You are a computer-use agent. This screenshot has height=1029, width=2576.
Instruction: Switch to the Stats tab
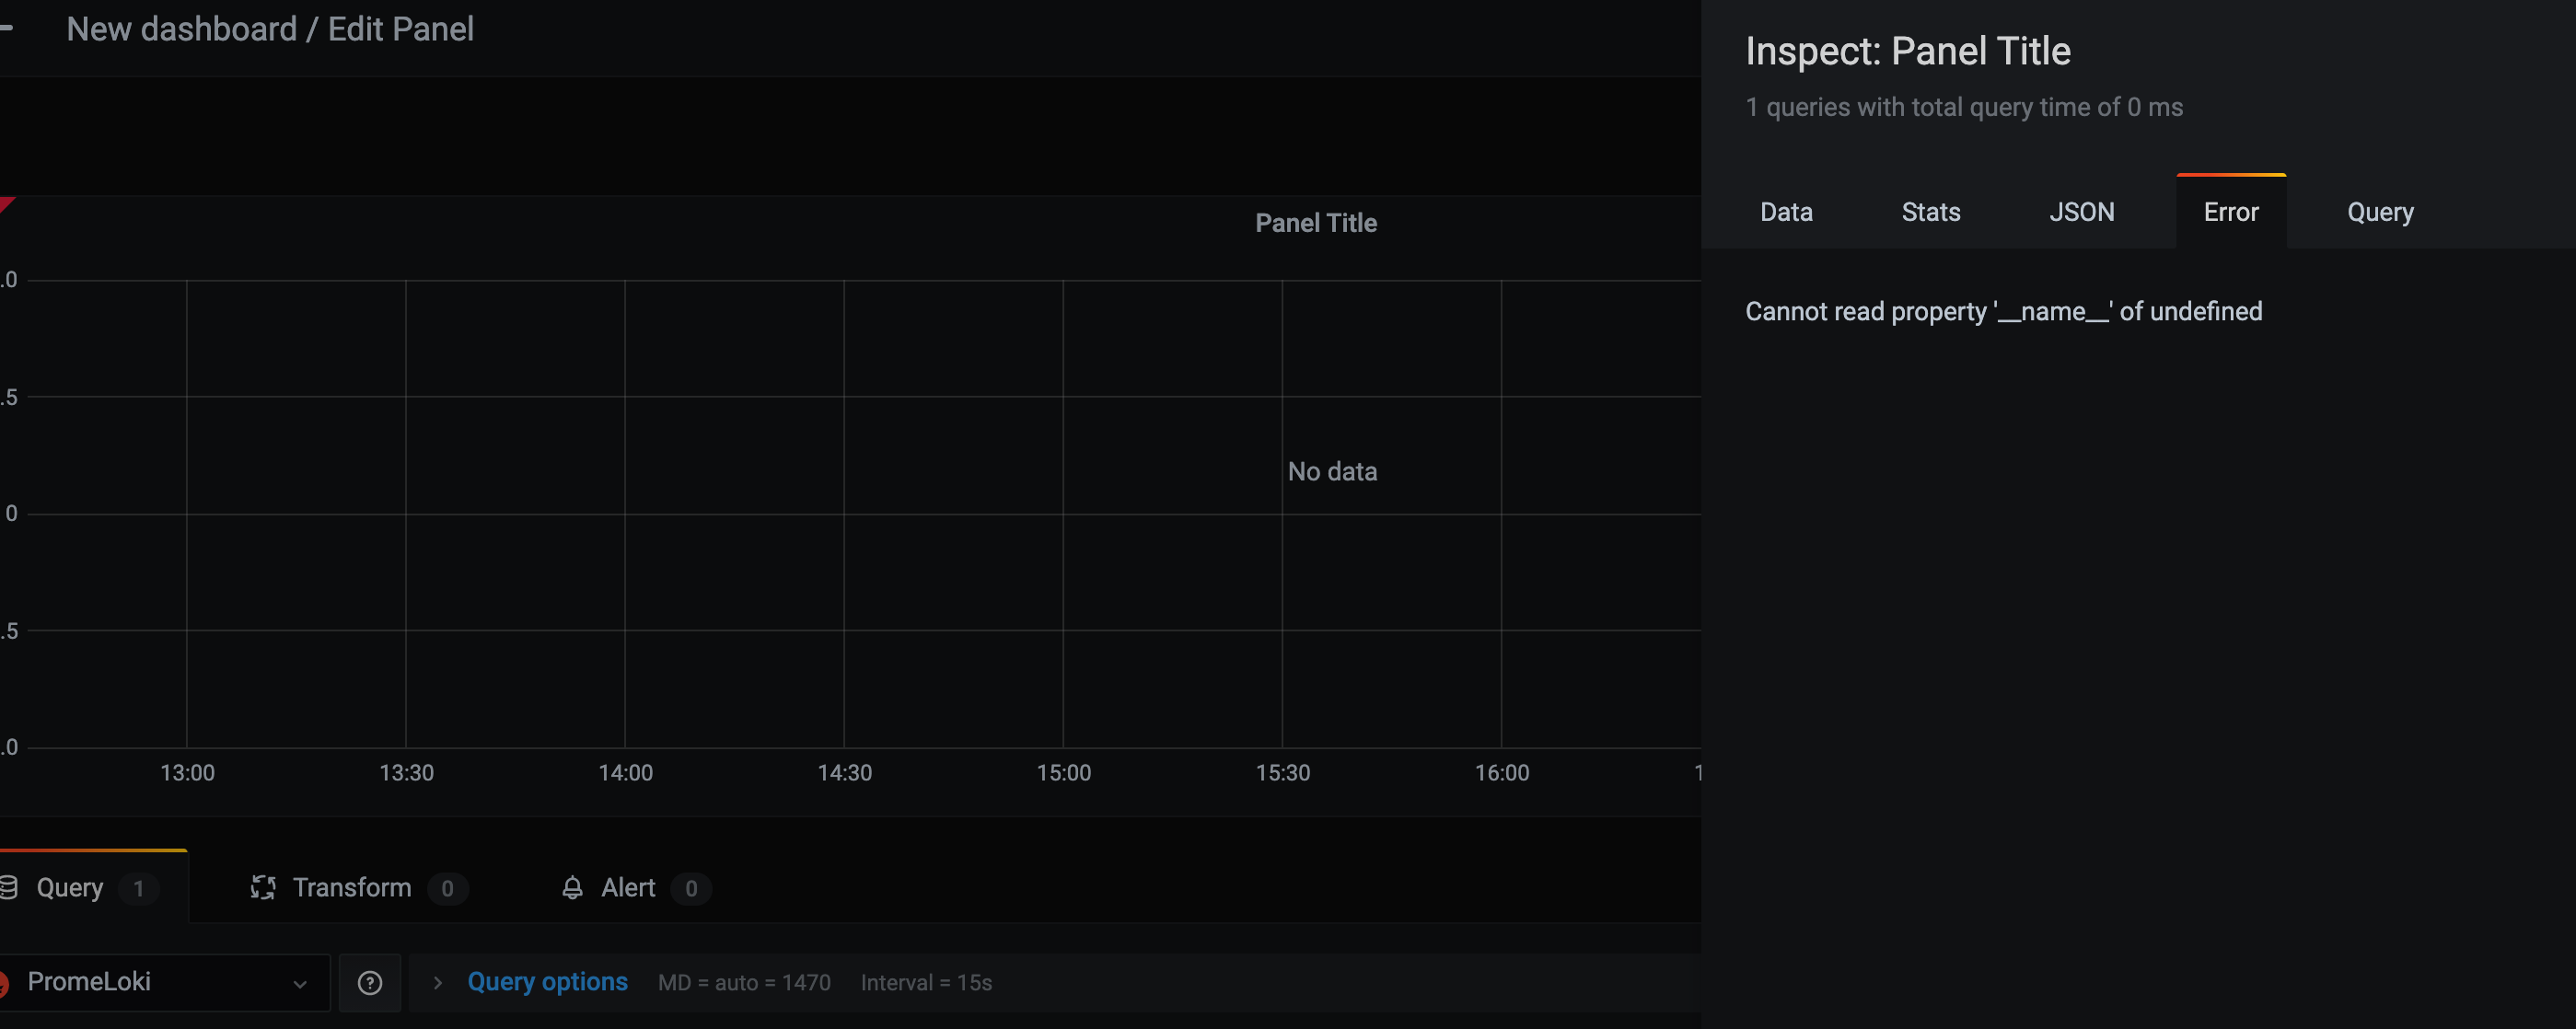pos(1930,212)
